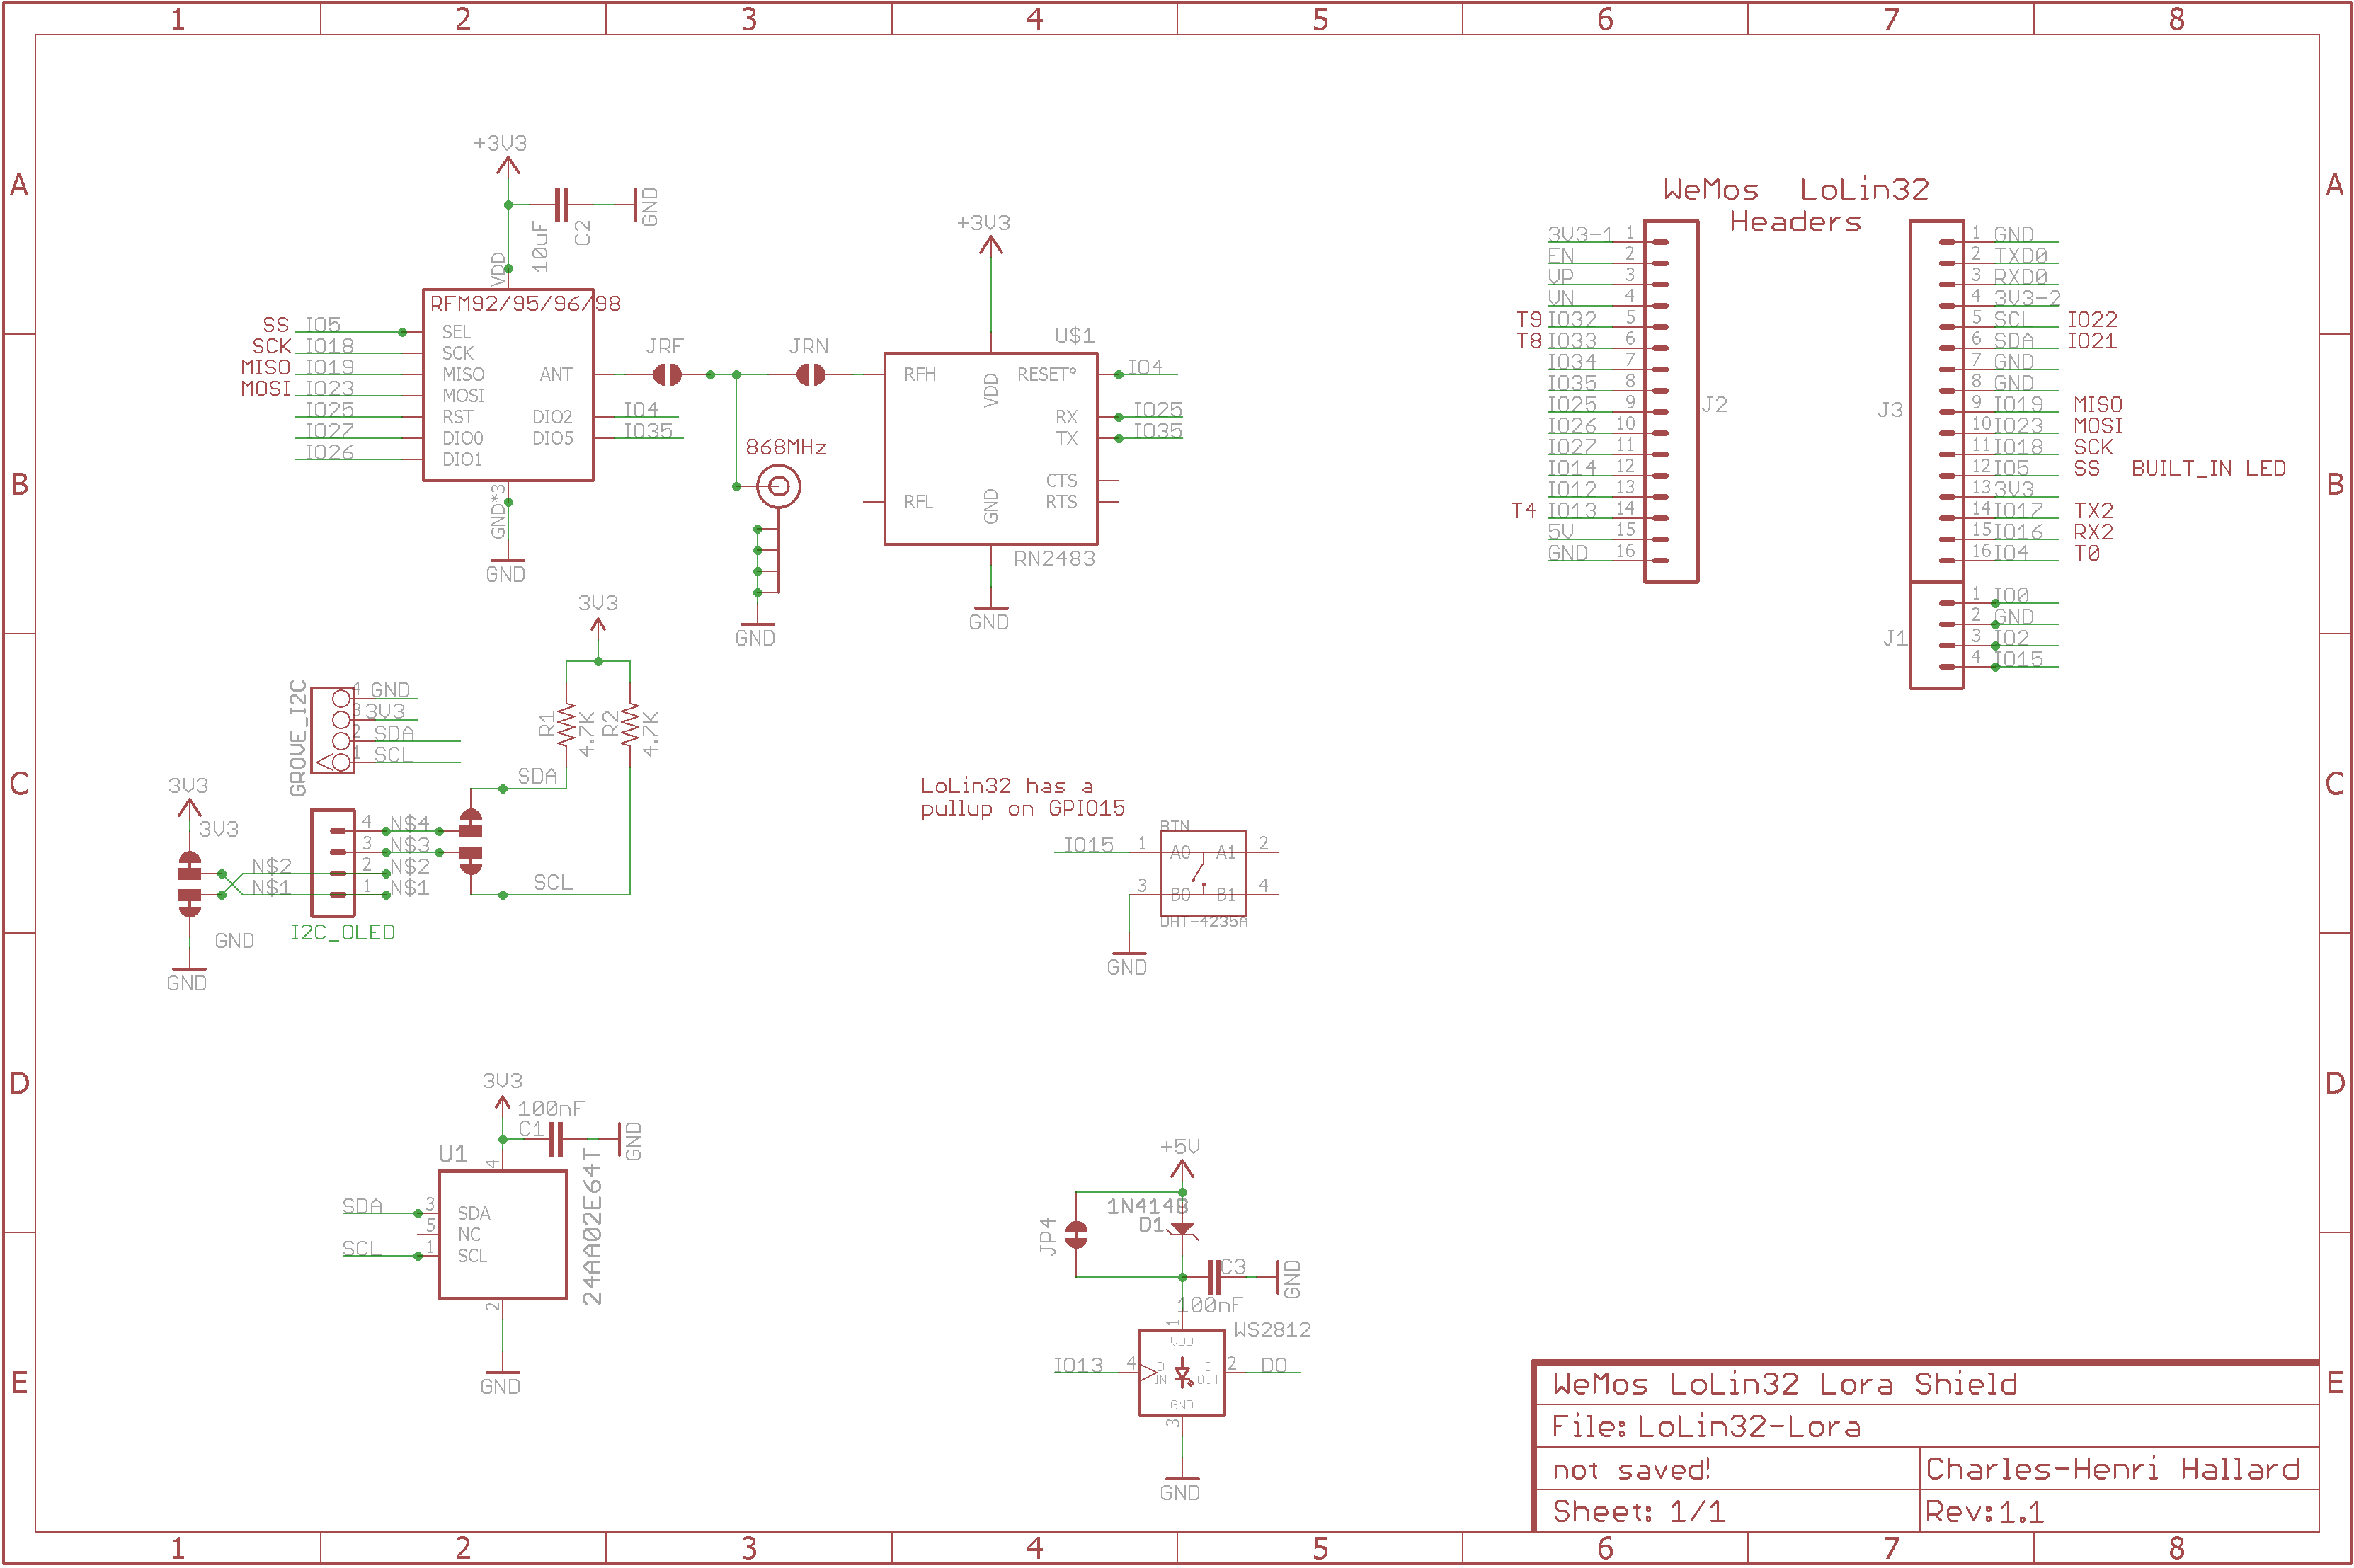Click the I2C_OLED label text
Viewport: 2354px width, 1568px height.
click(x=342, y=933)
